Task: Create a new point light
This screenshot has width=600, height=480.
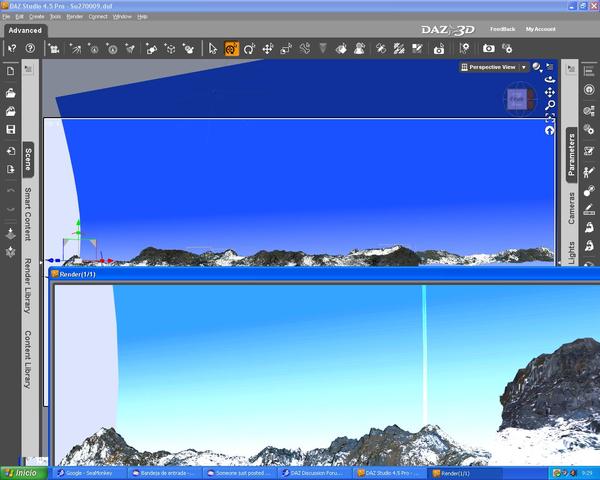Action: click(93, 49)
